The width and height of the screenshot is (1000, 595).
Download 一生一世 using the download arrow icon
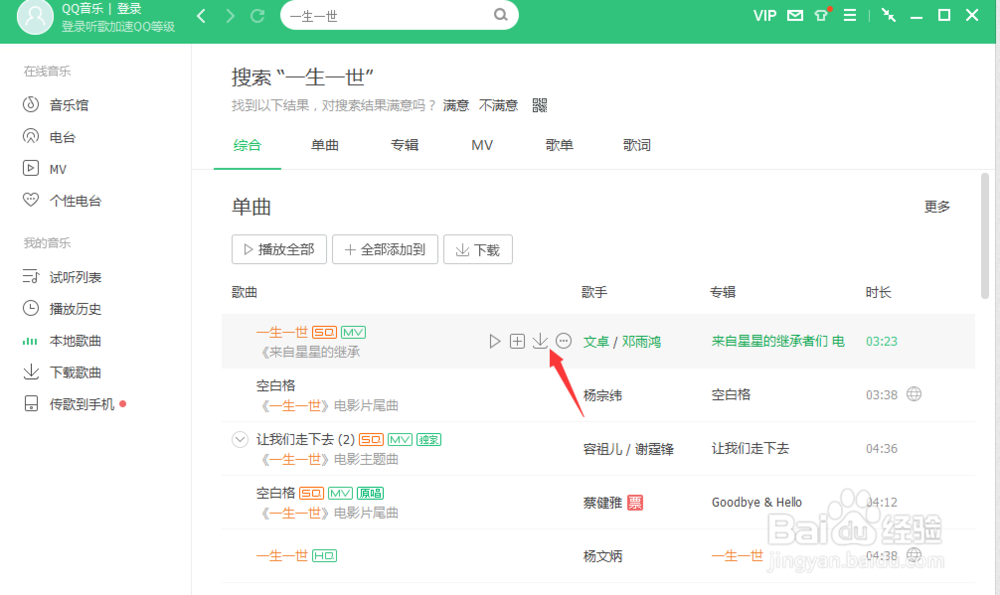540,340
